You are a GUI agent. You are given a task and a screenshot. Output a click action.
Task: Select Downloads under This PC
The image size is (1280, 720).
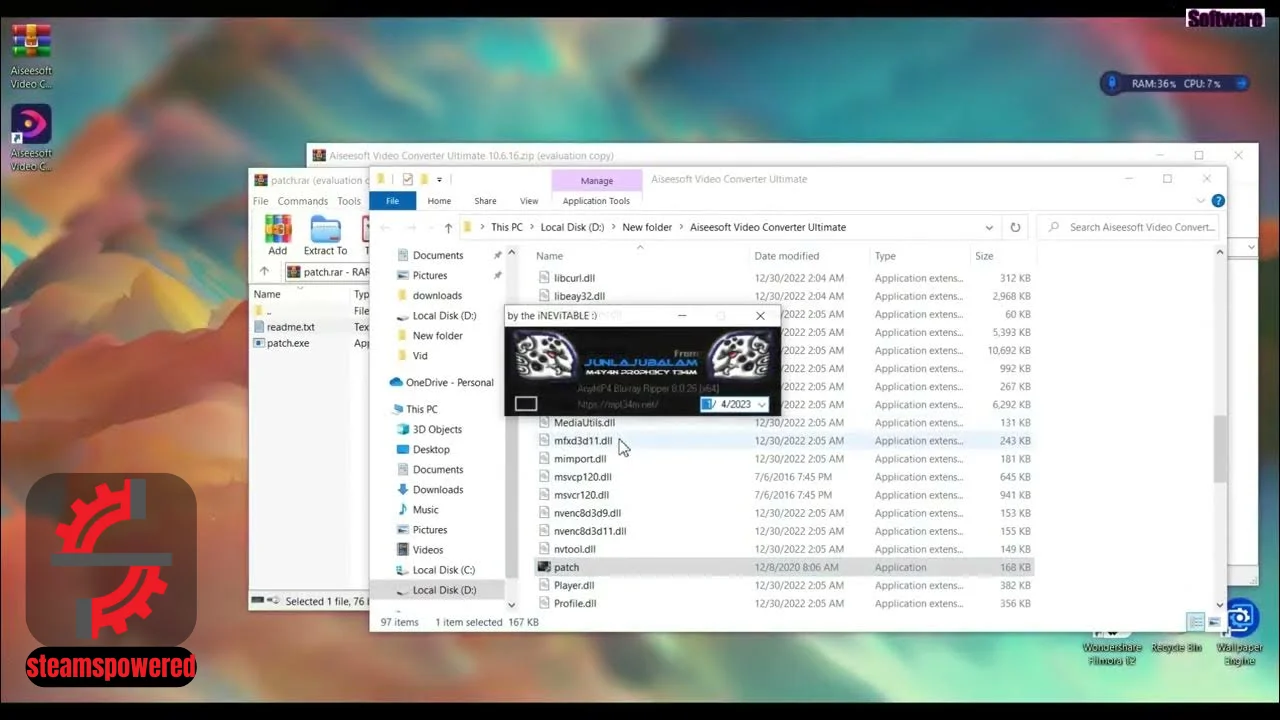(438, 489)
